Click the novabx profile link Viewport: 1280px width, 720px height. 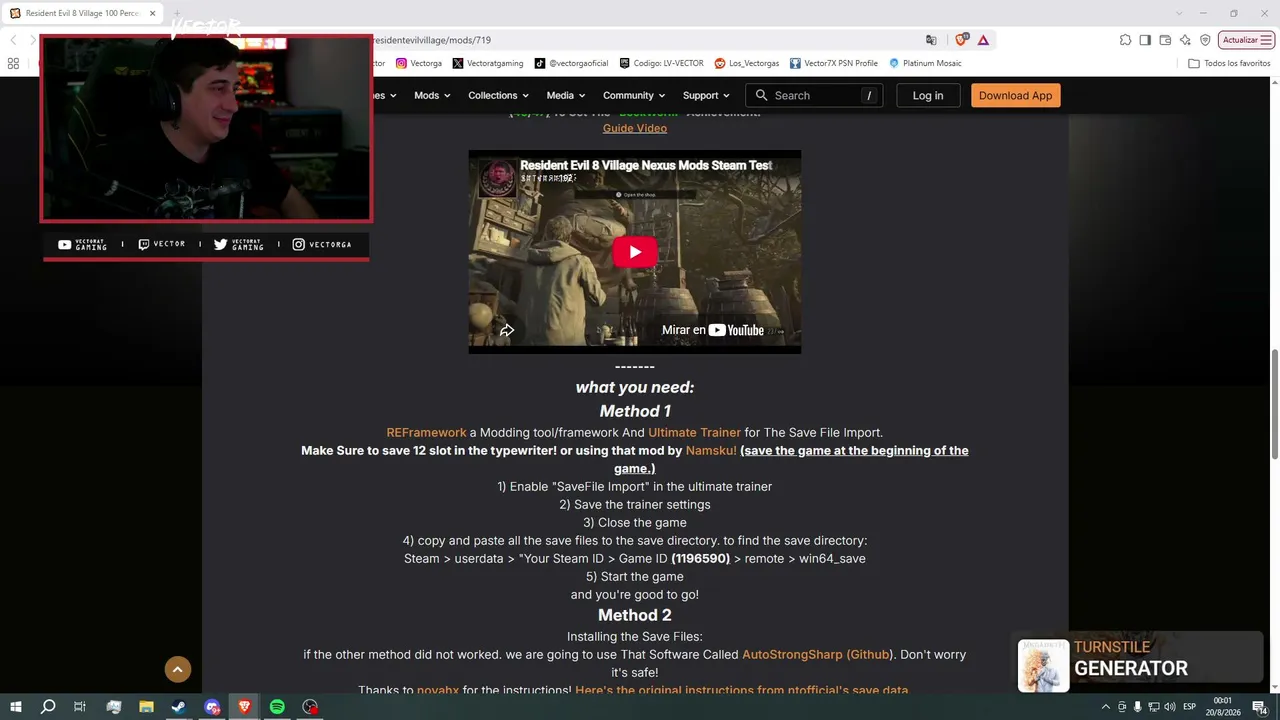click(x=438, y=690)
